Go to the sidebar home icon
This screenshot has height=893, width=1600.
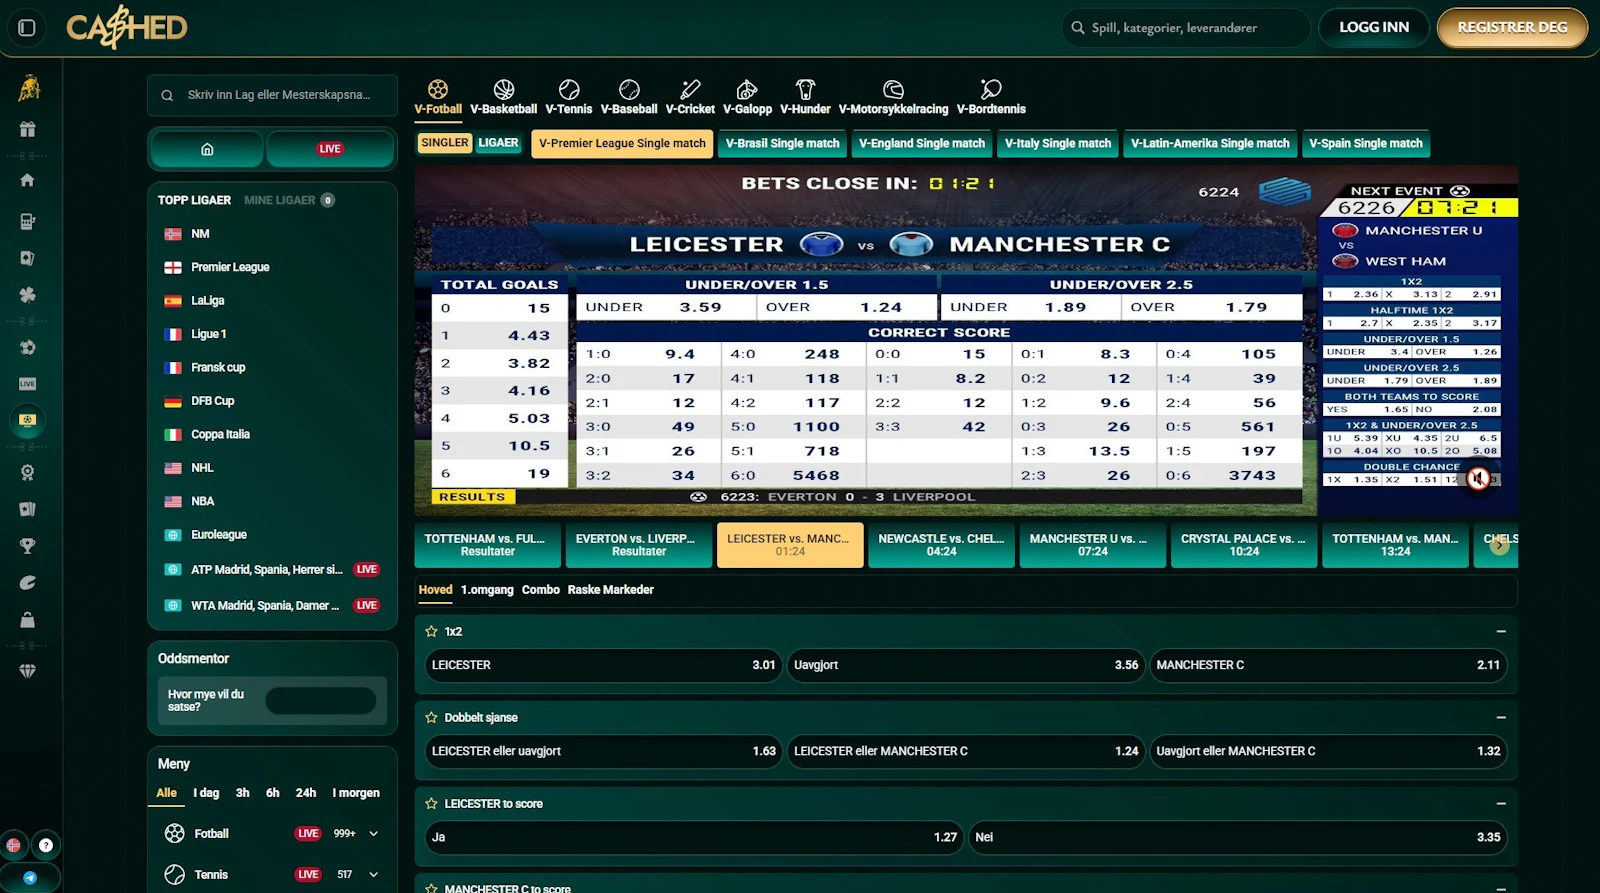[x=27, y=180]
